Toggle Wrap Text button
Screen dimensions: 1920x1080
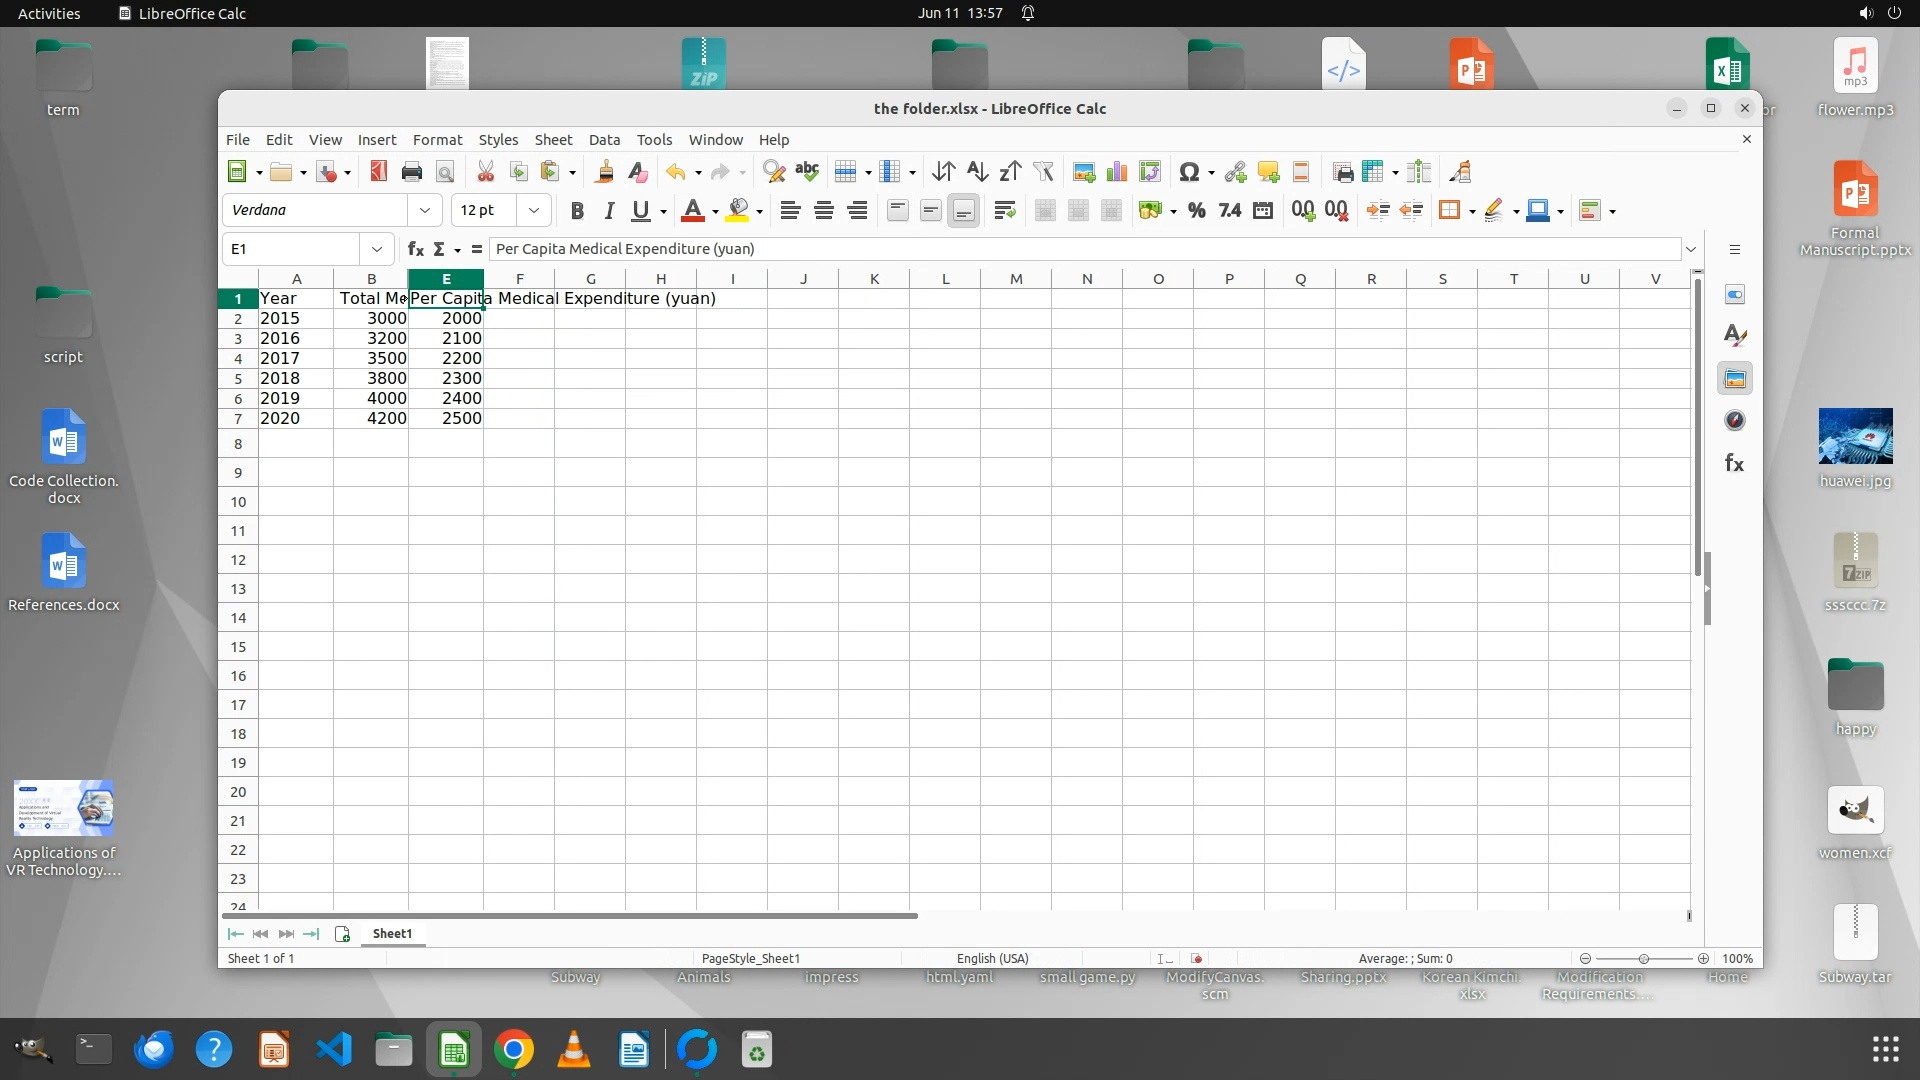[x=1004, y=210]
